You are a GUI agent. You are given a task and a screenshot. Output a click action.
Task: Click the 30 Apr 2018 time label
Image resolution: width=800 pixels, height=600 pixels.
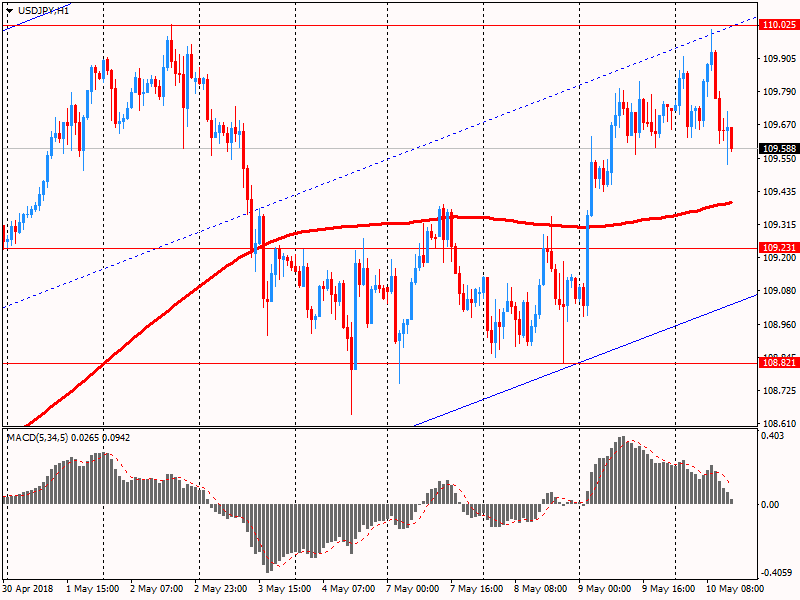[28, 589]
